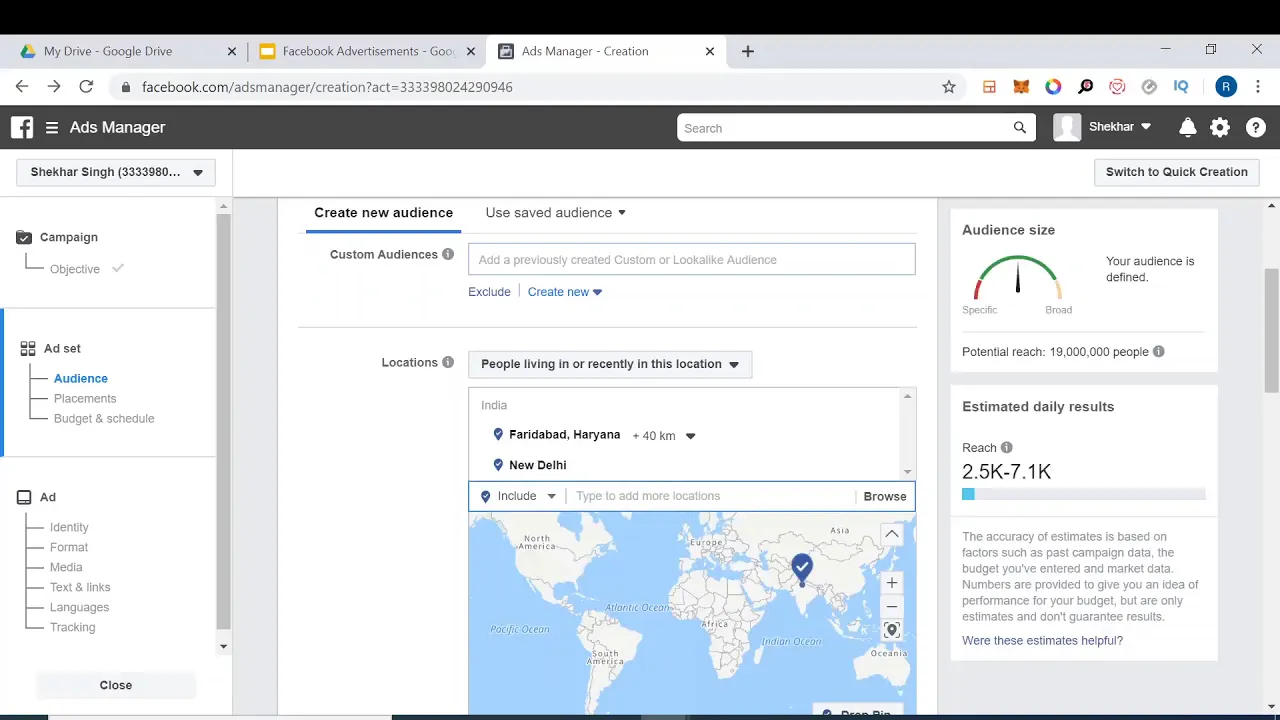The width and height of the screenshot is (1280, 720).
Task: Open Use saved audience dropdown
Action: (x=555, y=213)
